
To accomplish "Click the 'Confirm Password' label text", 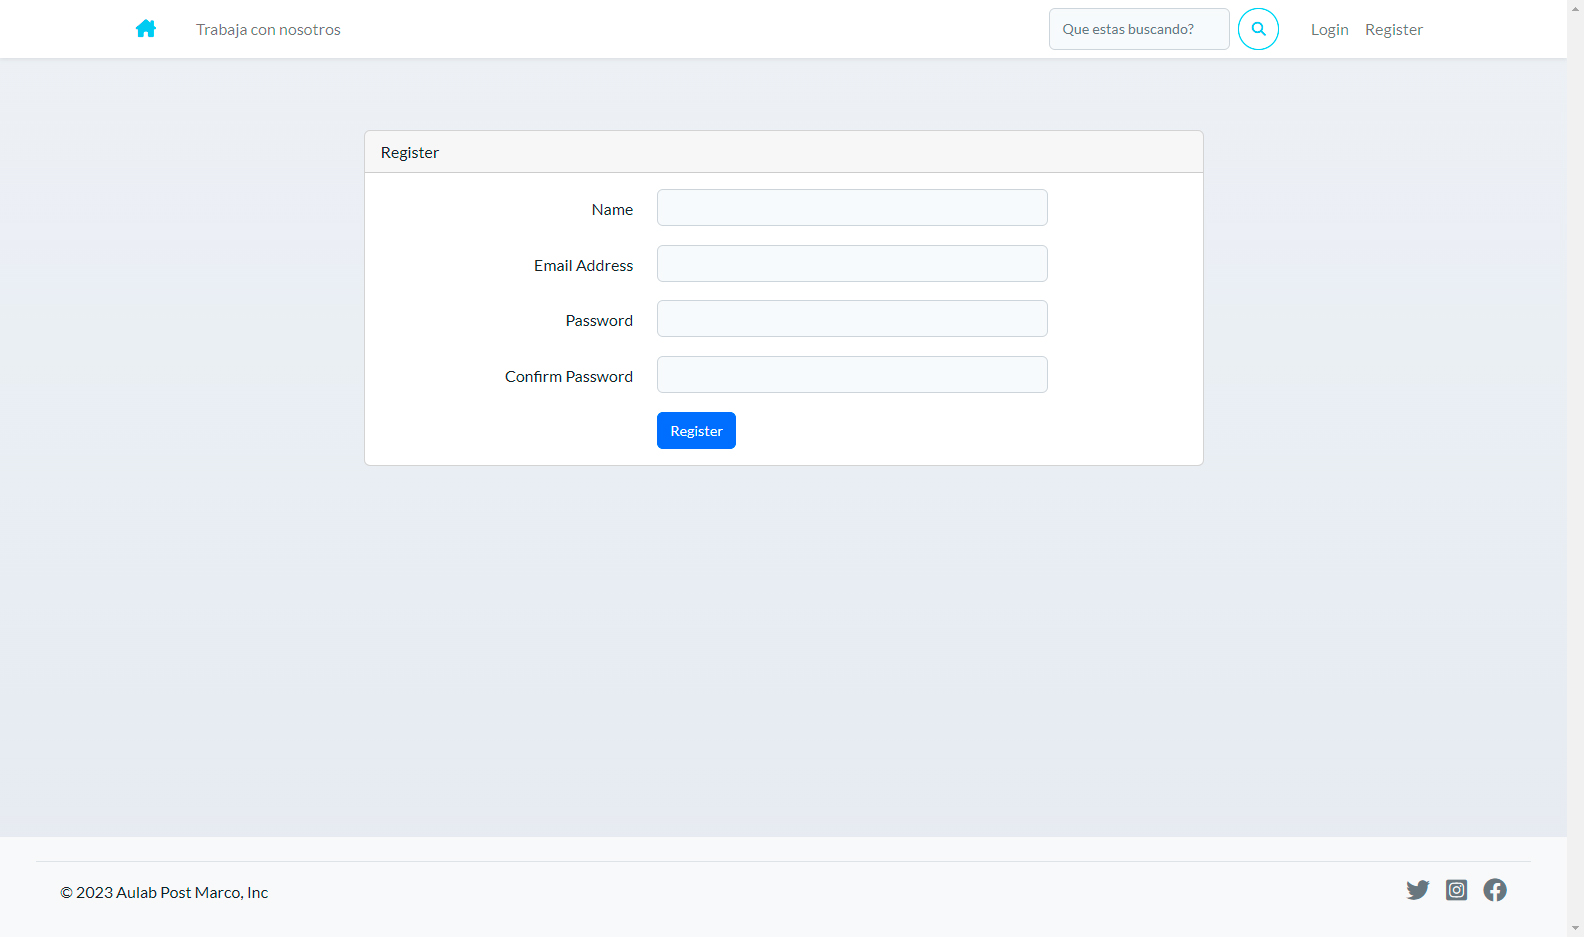I will click(x=568, y=377).
